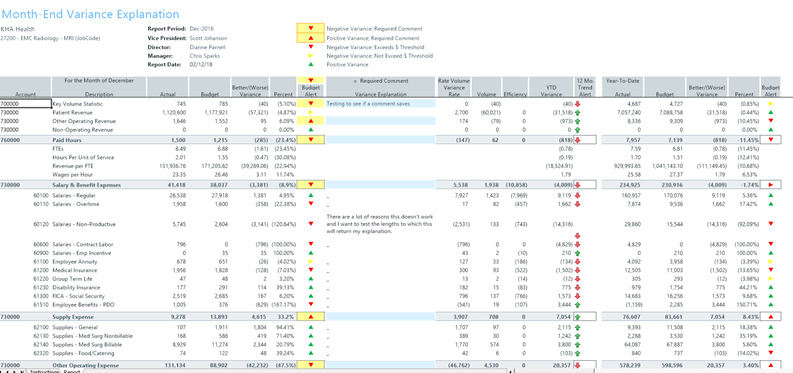Click Supply Expense green up alert icon
793x373 pixels.
pos(311,316)
